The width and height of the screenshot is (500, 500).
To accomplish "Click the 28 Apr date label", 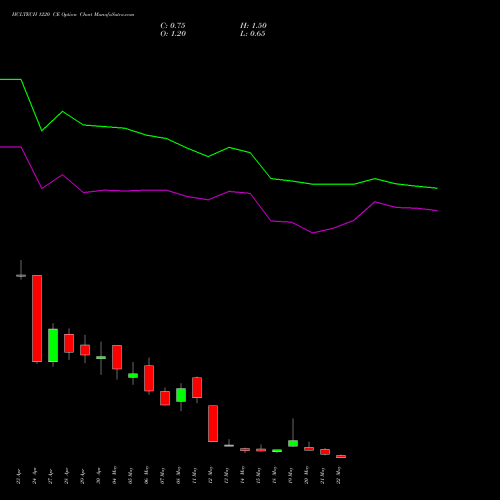I will point(67,476).
